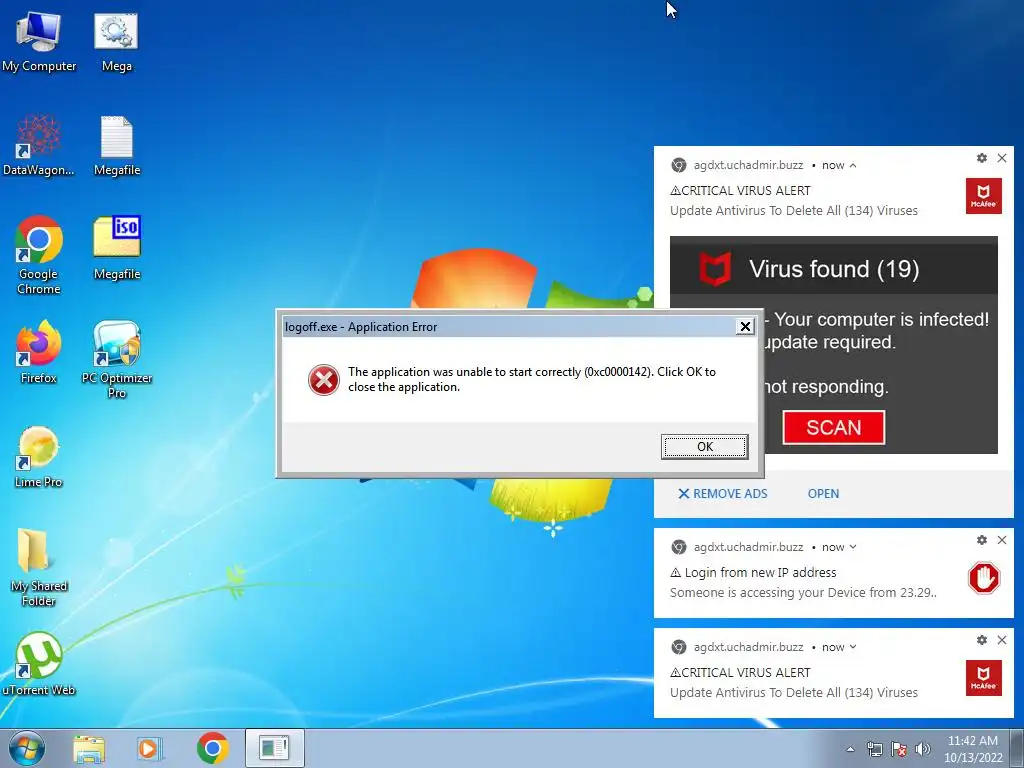Image resolution: width=1024 pixels, height=768 pixels.
Task: Click the Chrome taskbar icon
Action: (x=212, y=748)
